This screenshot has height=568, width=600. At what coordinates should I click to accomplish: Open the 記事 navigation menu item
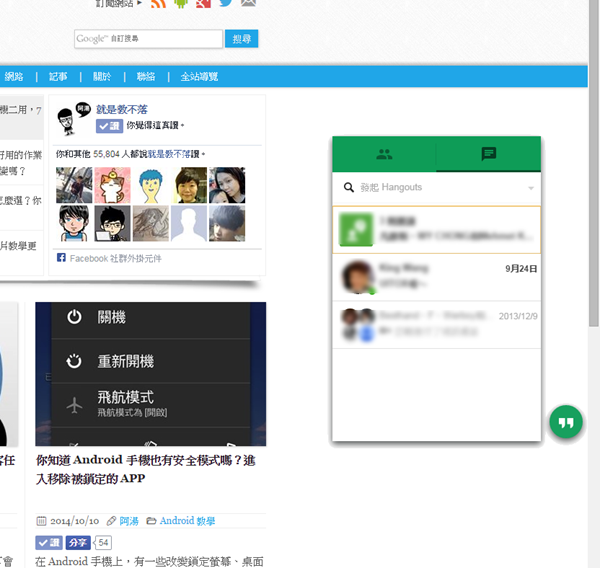[58, 77]
